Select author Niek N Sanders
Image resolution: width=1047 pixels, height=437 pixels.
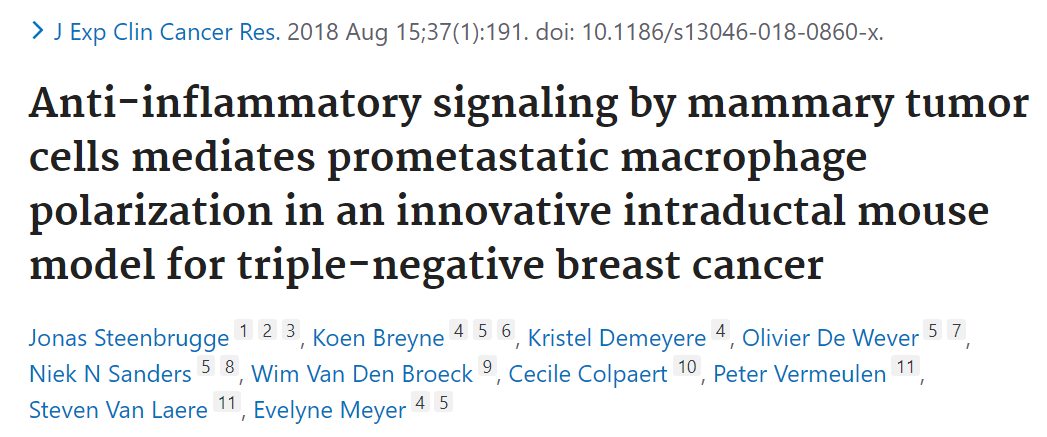coord(110,374)
